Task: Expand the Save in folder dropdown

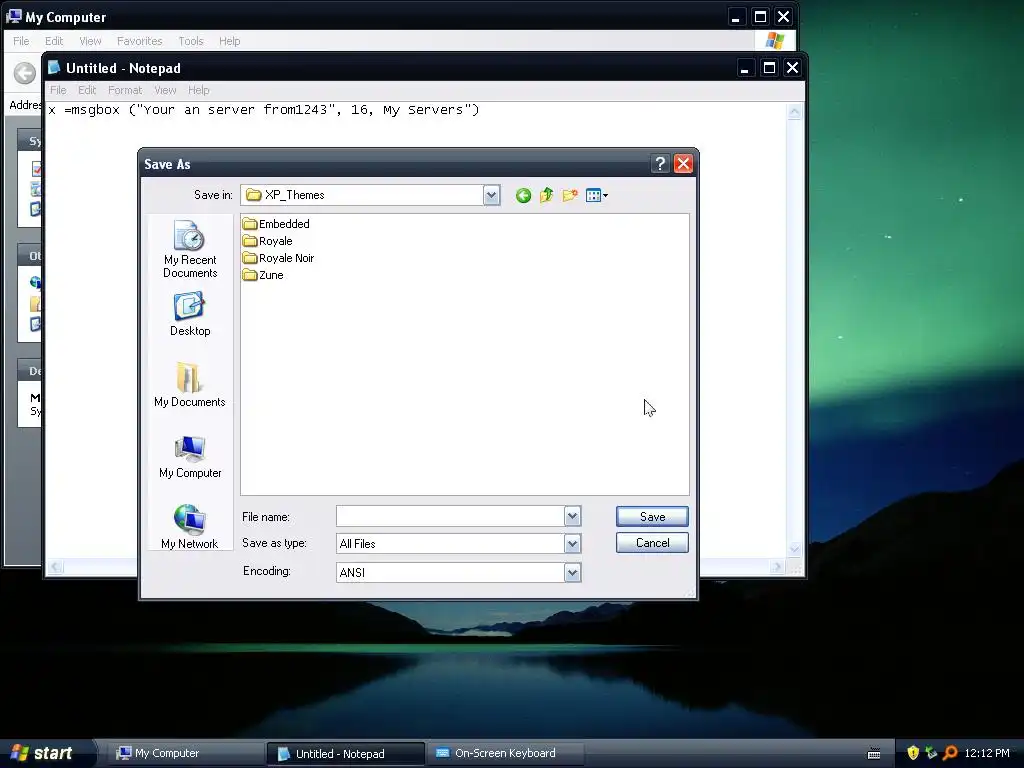Action: click(491, 195)
